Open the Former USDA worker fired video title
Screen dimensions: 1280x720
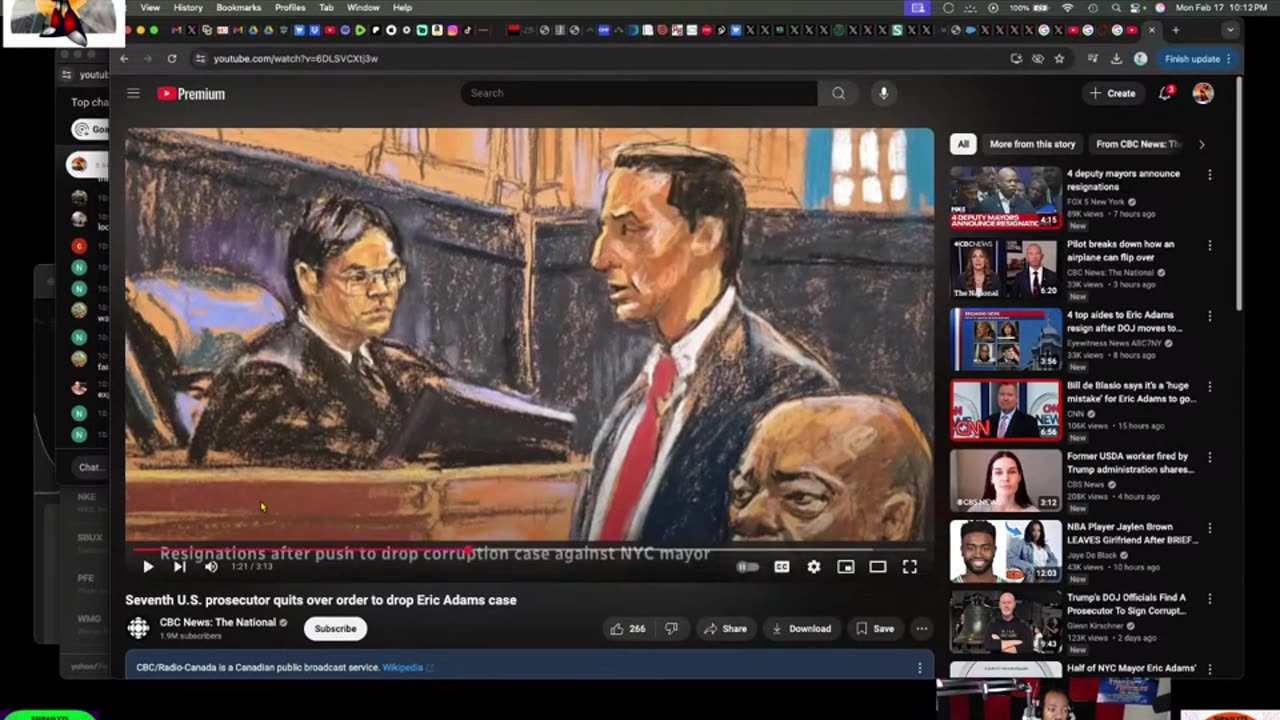point(1130,463)
